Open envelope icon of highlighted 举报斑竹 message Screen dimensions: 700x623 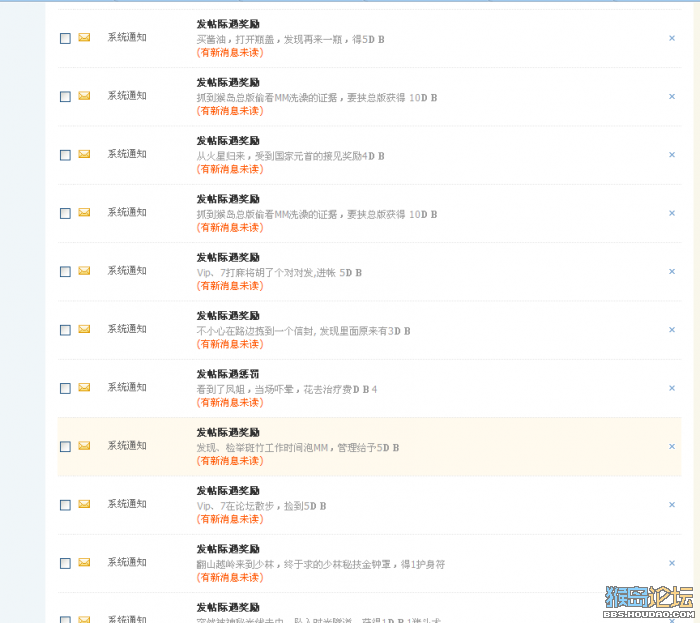[x=84, y=446]
